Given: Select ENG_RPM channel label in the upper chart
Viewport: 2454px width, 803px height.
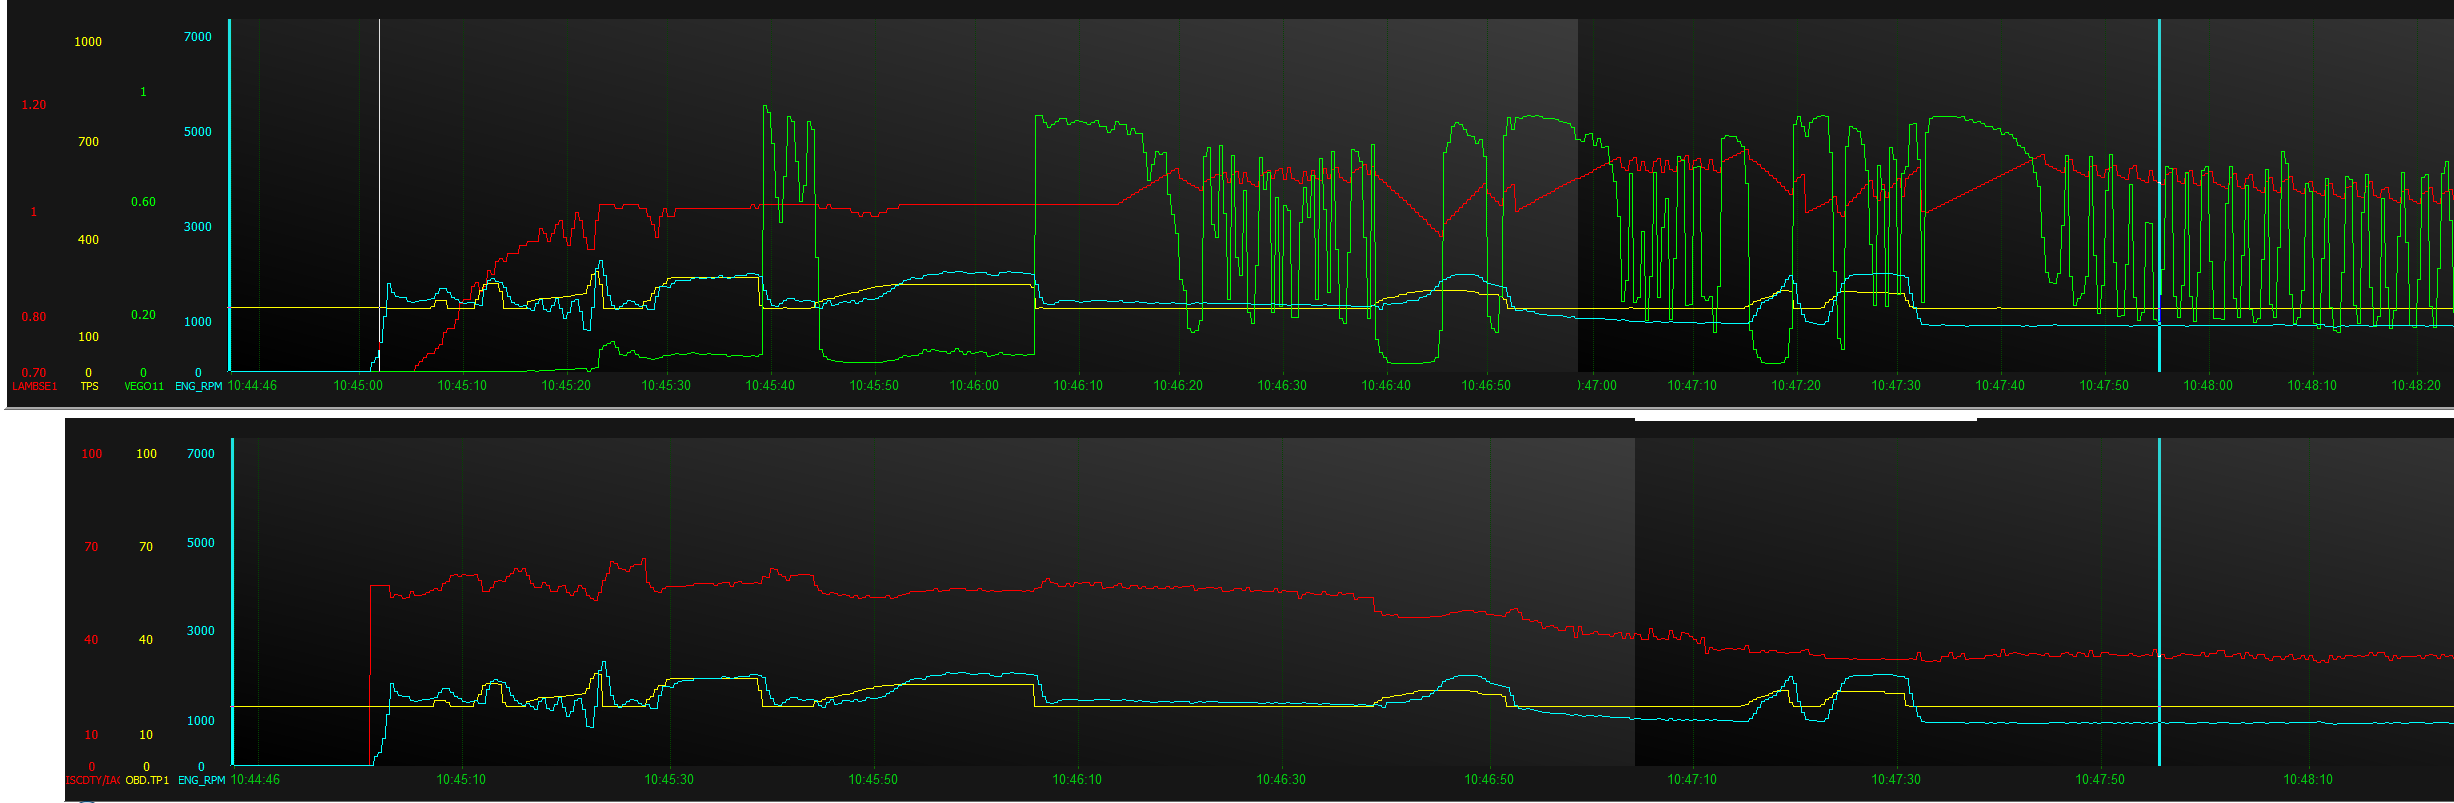Looking at the screenshot, I should point(198,386).
